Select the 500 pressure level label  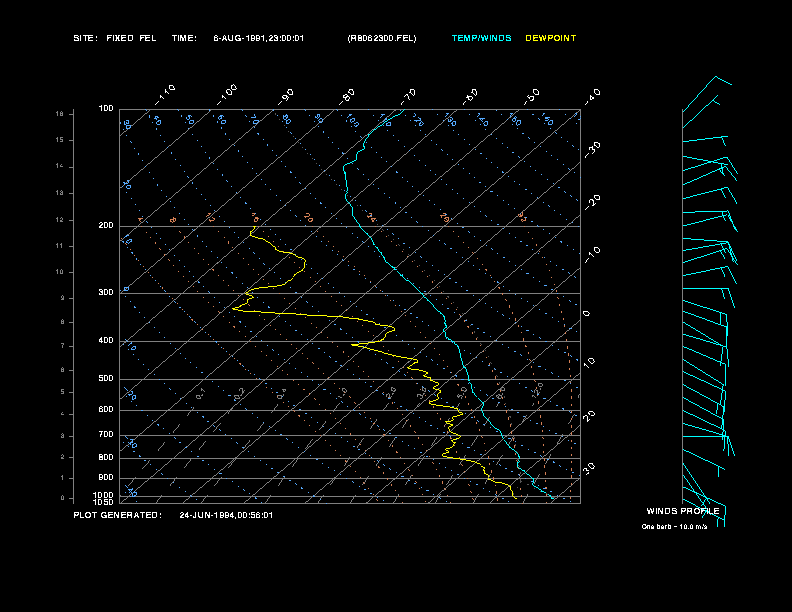pyautogui.click(x=106, y=379)
